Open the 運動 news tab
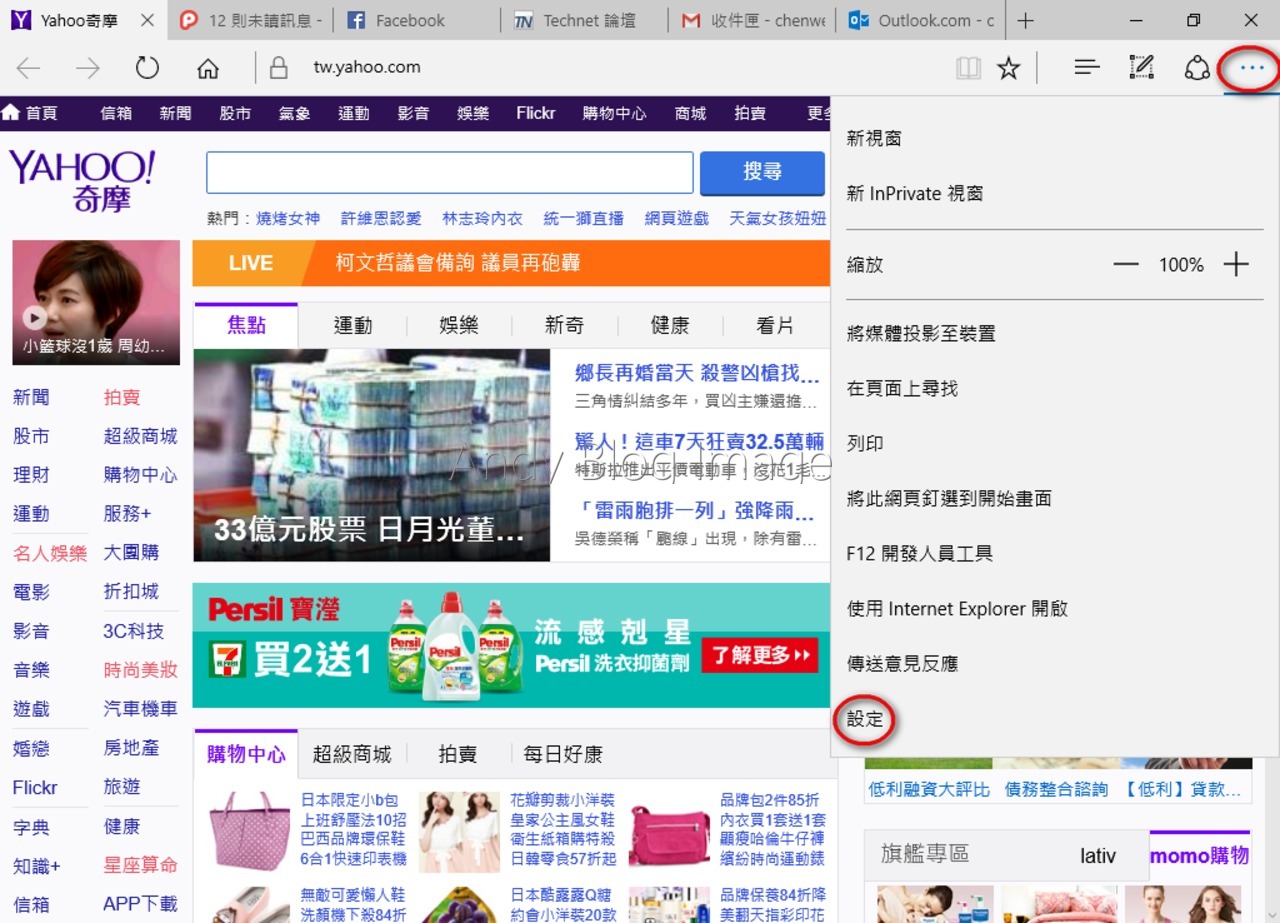The height and width of the screenshot is (923, 1280). [353, 325]
